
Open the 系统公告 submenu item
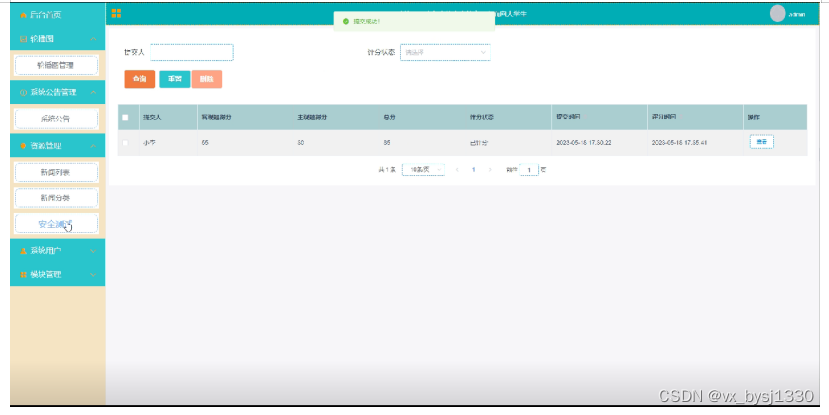click(x=57, y=119)
